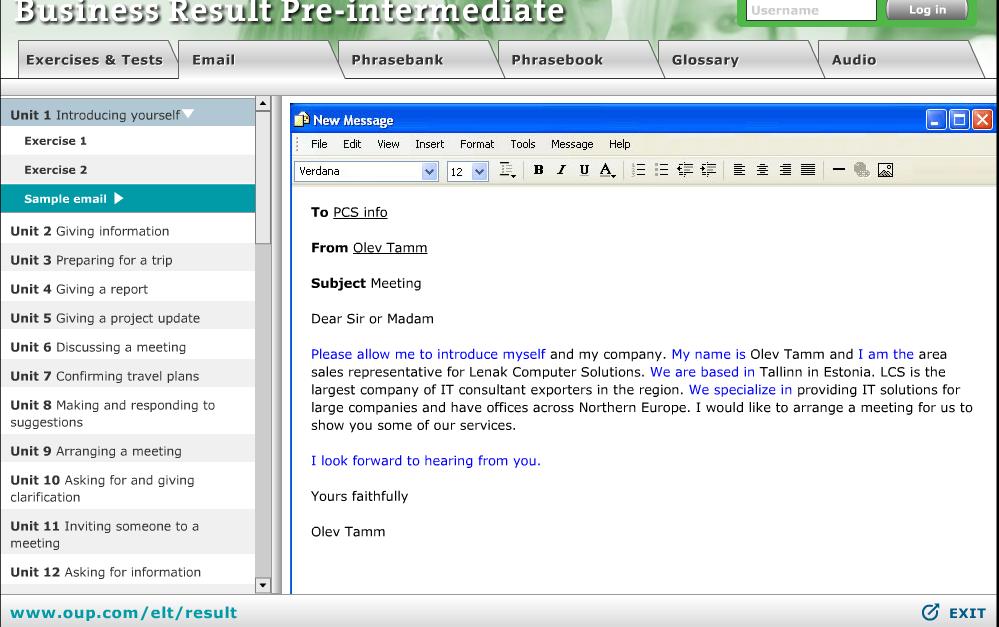Expand Unit 5 Giving a project update
Image resolution: width=999 pixels, height=627 pixels.
[x=128, y=318]
